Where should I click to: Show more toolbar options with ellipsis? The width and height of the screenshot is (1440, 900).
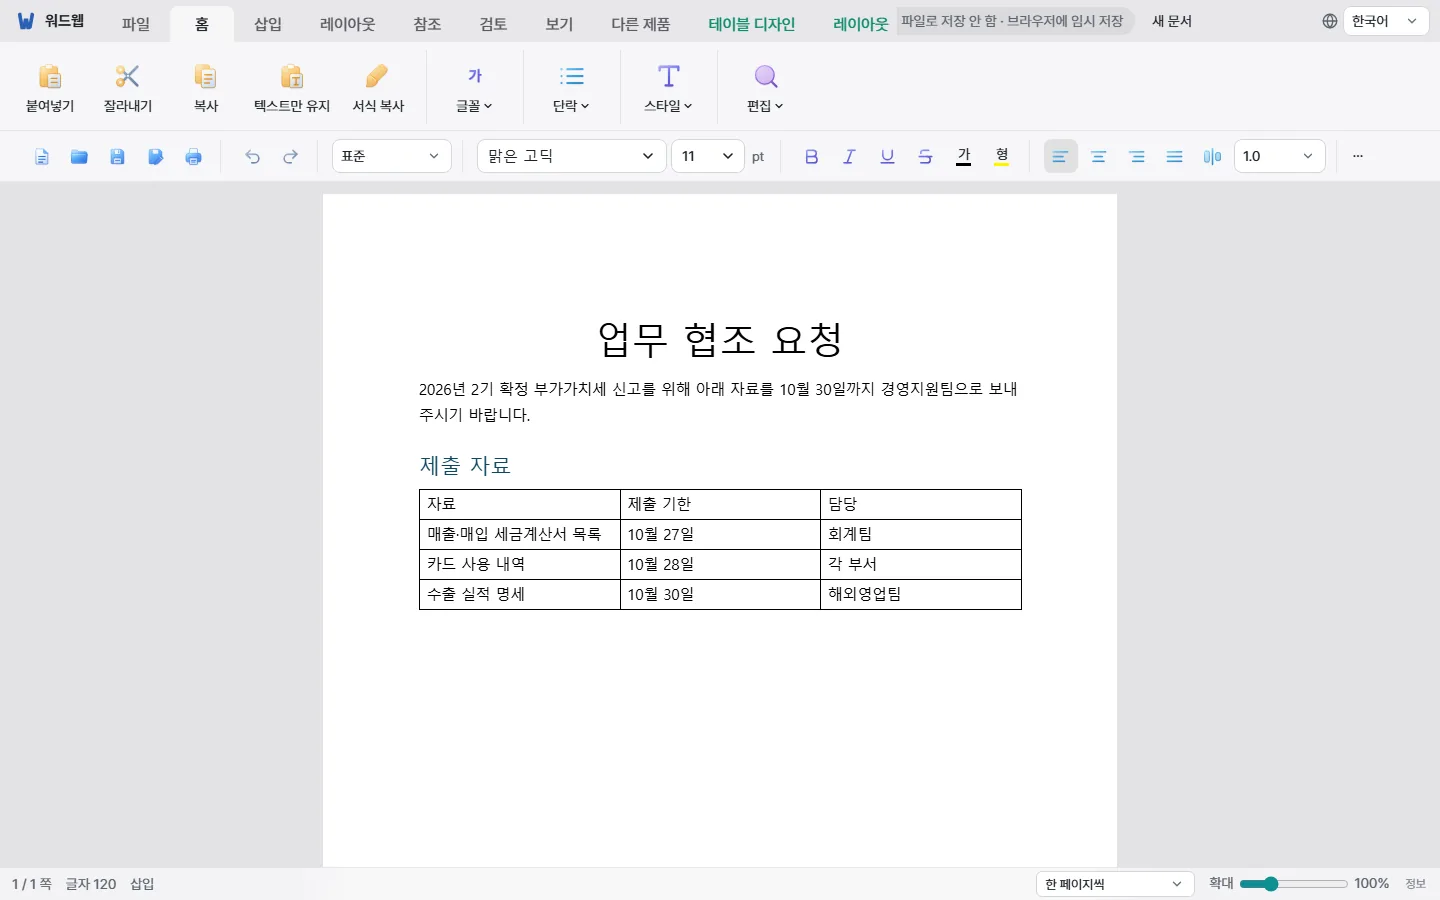pyautogui.click(x=1358, y=157)
